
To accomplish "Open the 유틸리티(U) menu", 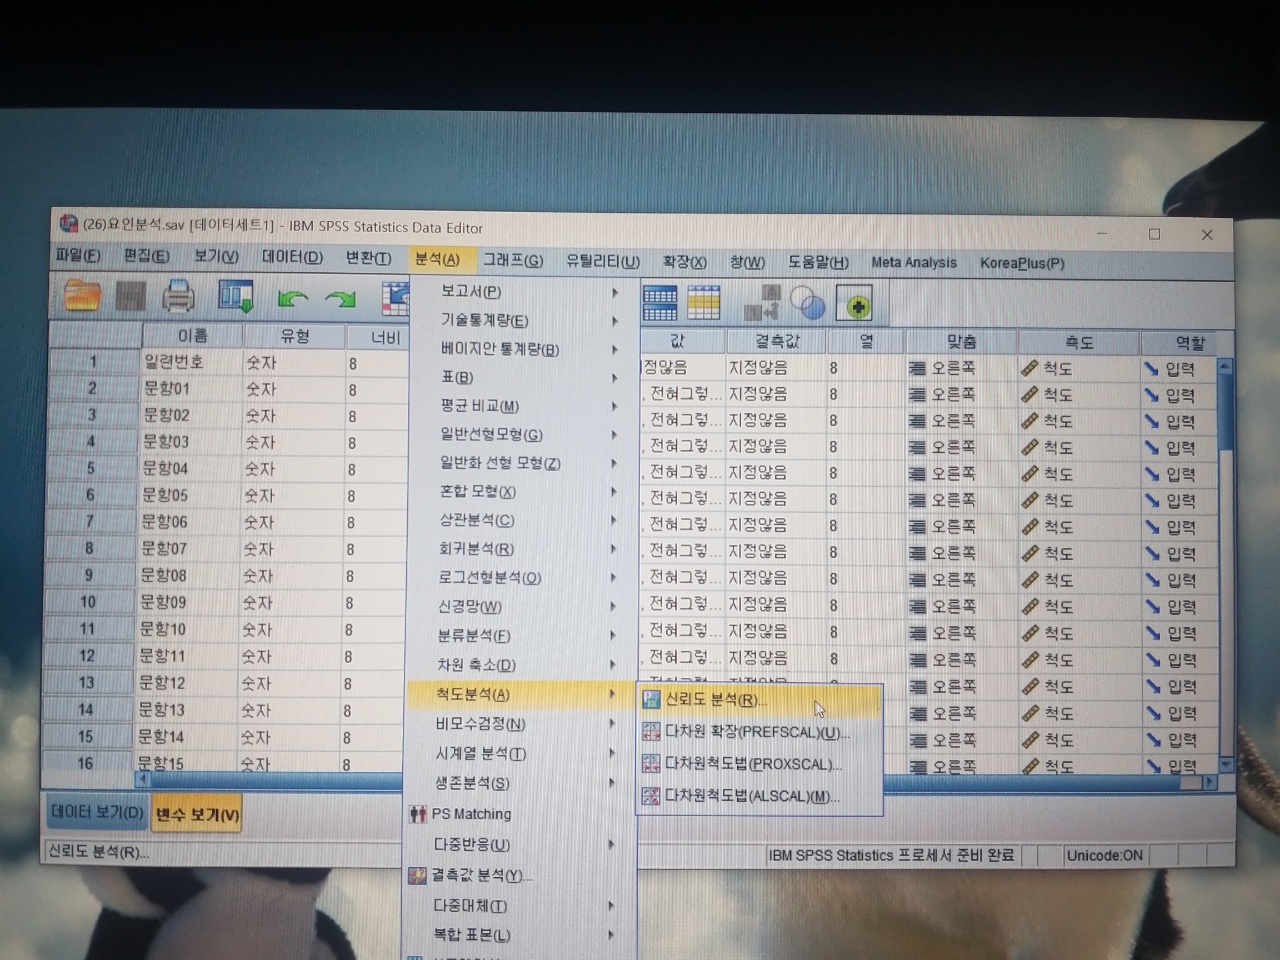I will [x=603, y=261].
